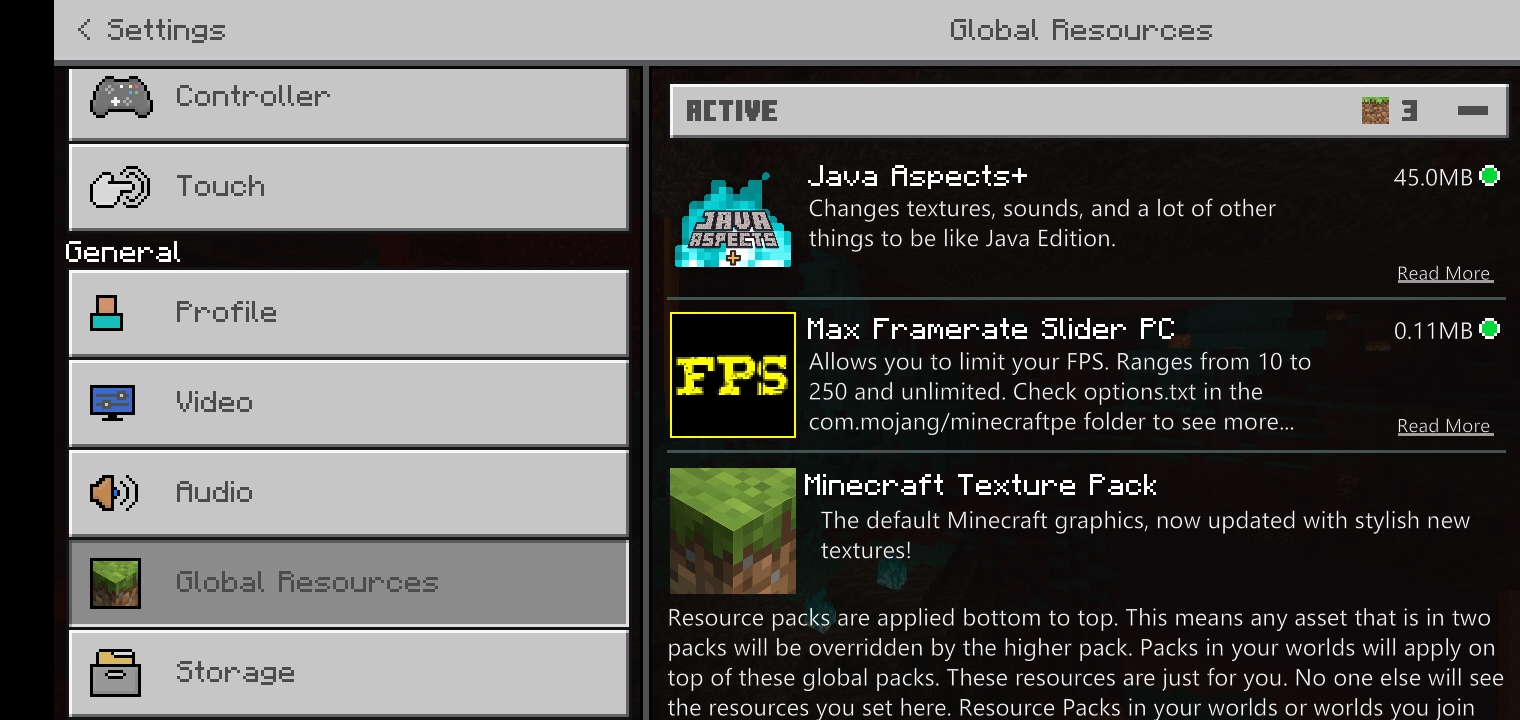Go back to Settings with the arrow

[x=84, y=30]
